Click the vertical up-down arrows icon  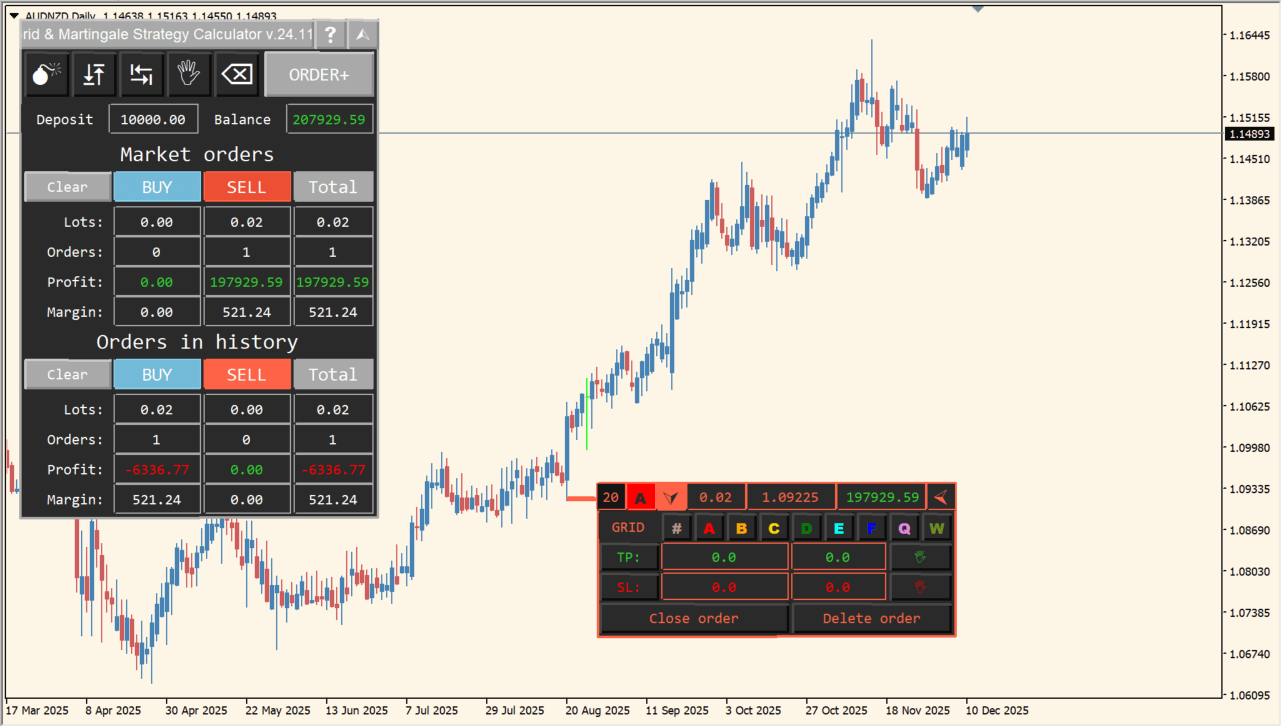[x=93, y=75]
